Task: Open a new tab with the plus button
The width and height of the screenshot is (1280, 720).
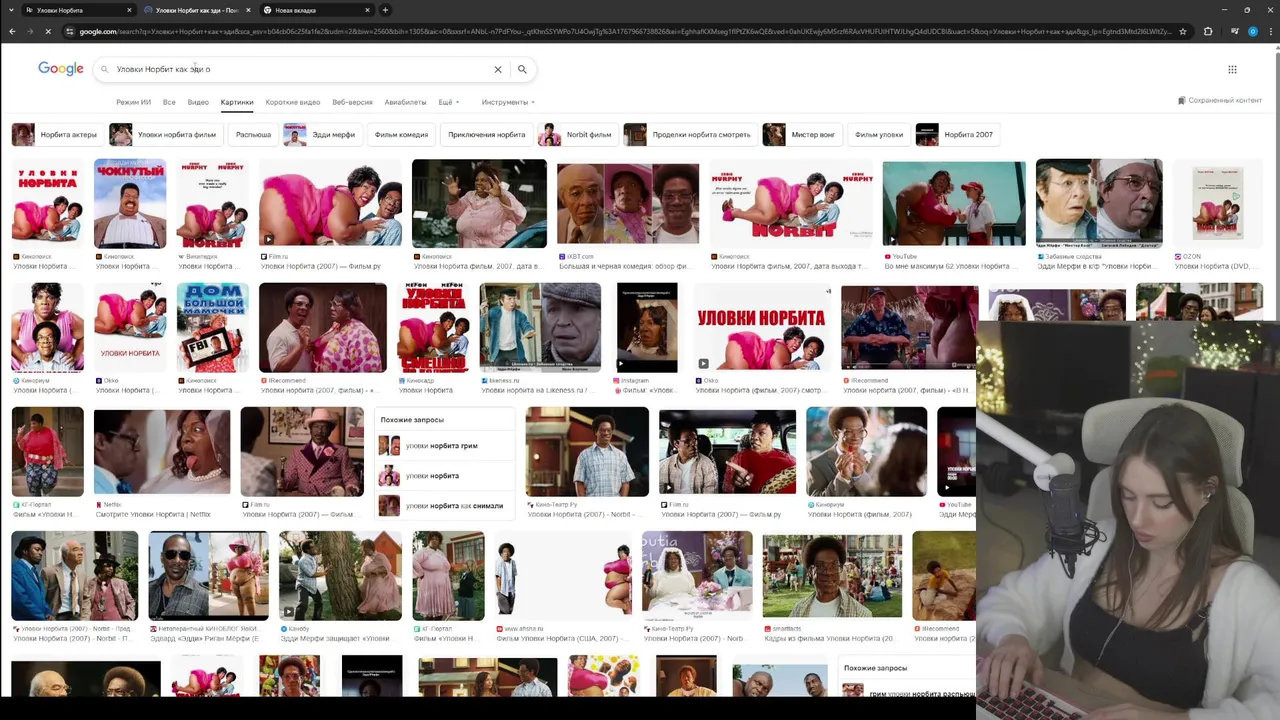Action: 385,10
